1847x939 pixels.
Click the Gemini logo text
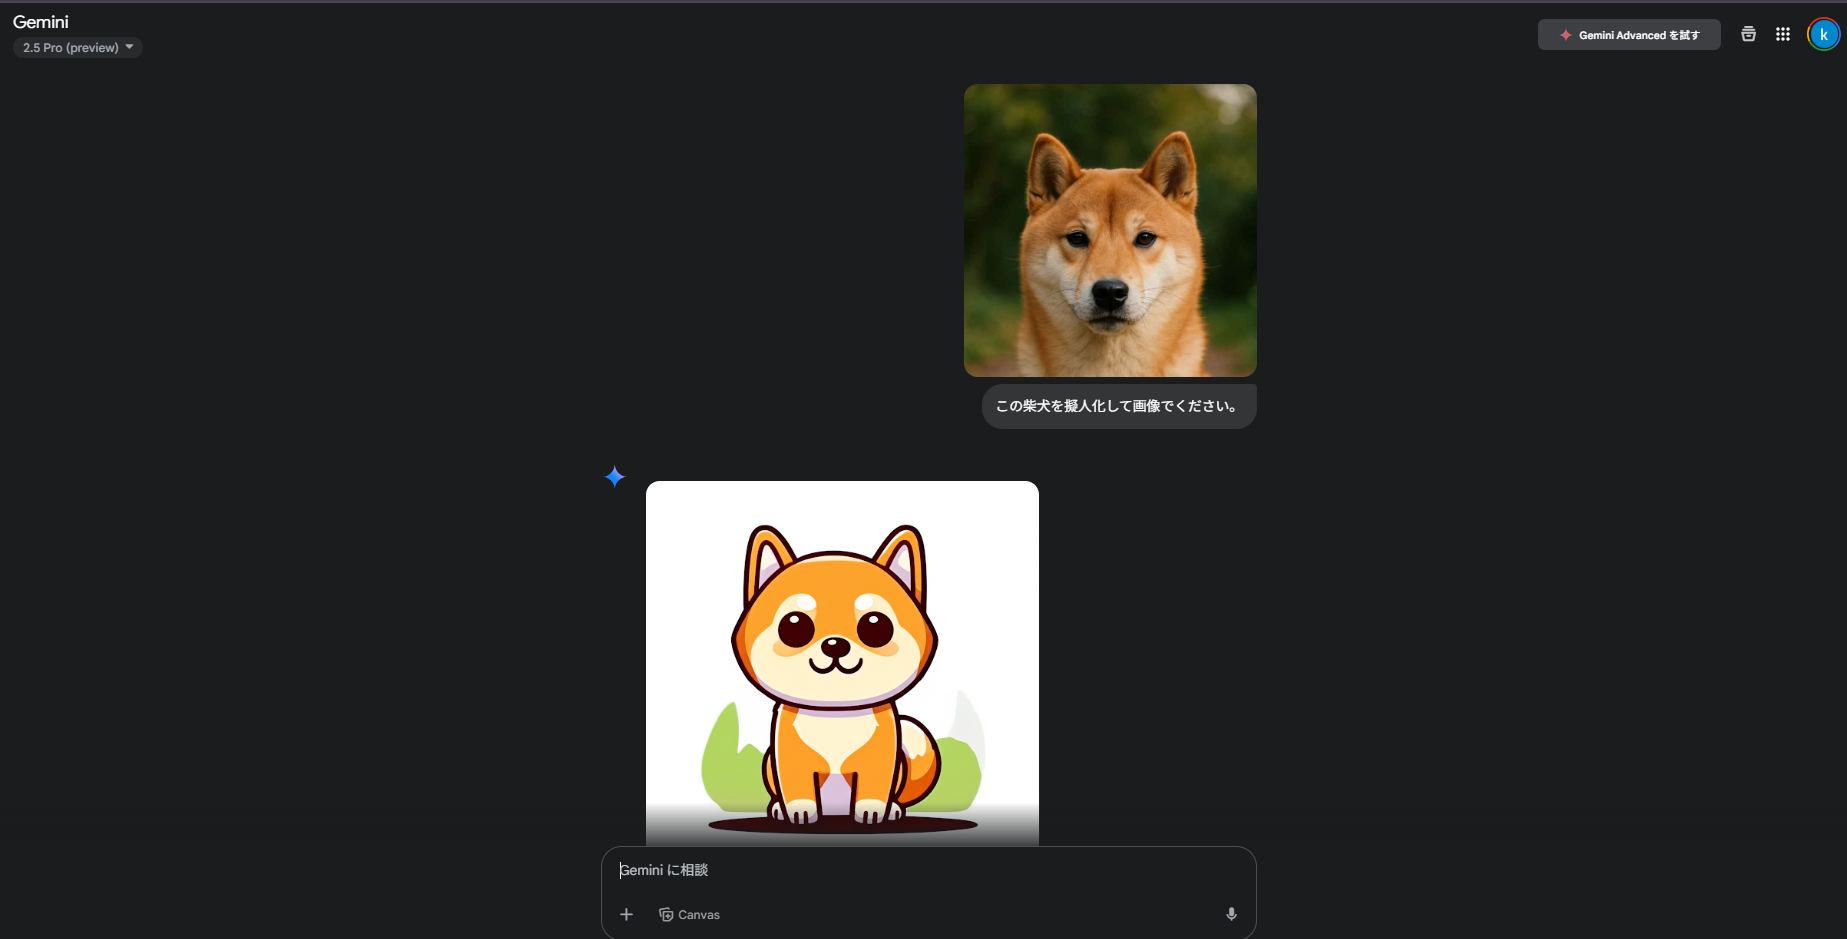tap(41, 22)
